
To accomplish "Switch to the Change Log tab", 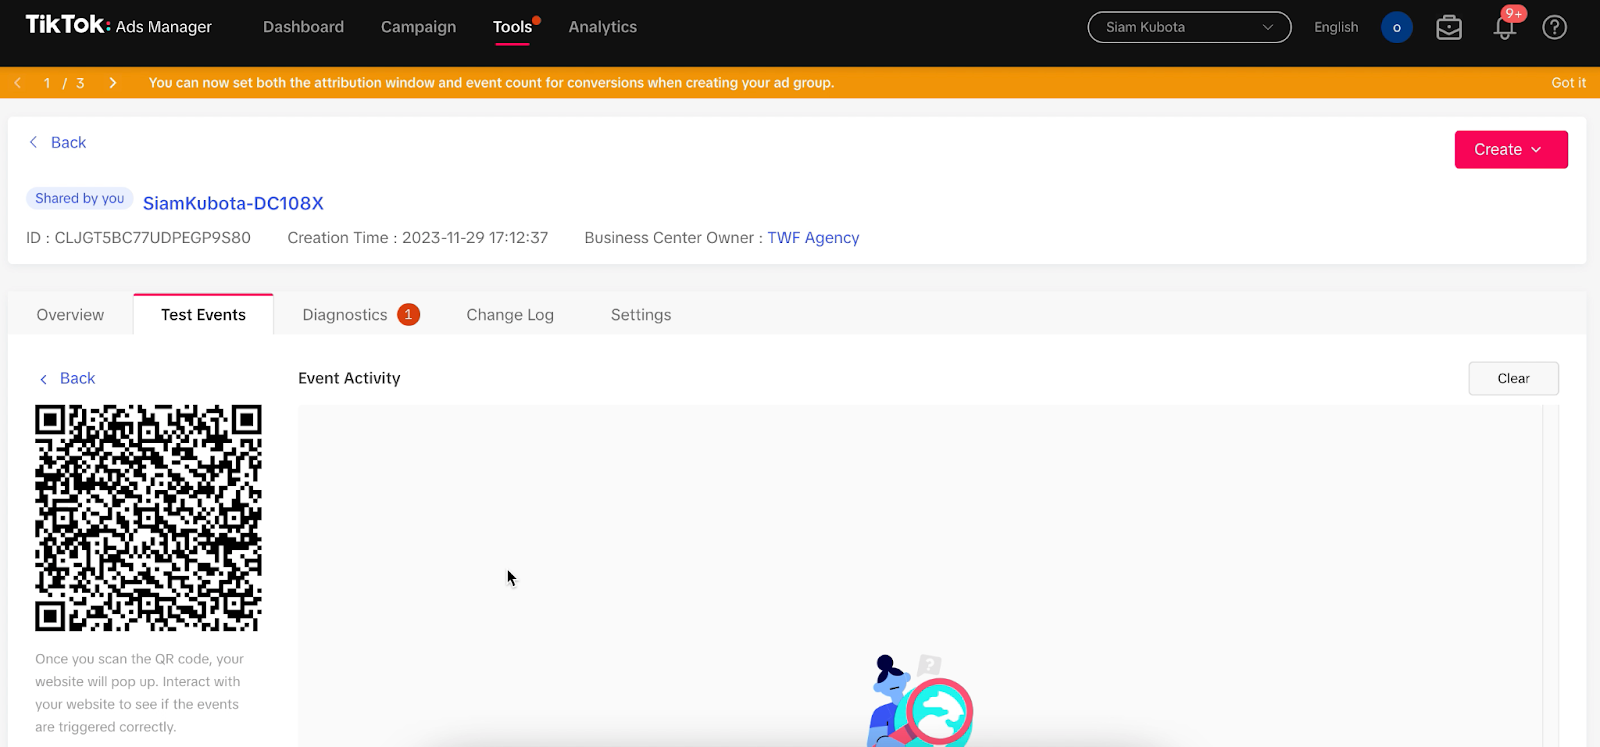I will pyautogui.click(x=510, y=314).
